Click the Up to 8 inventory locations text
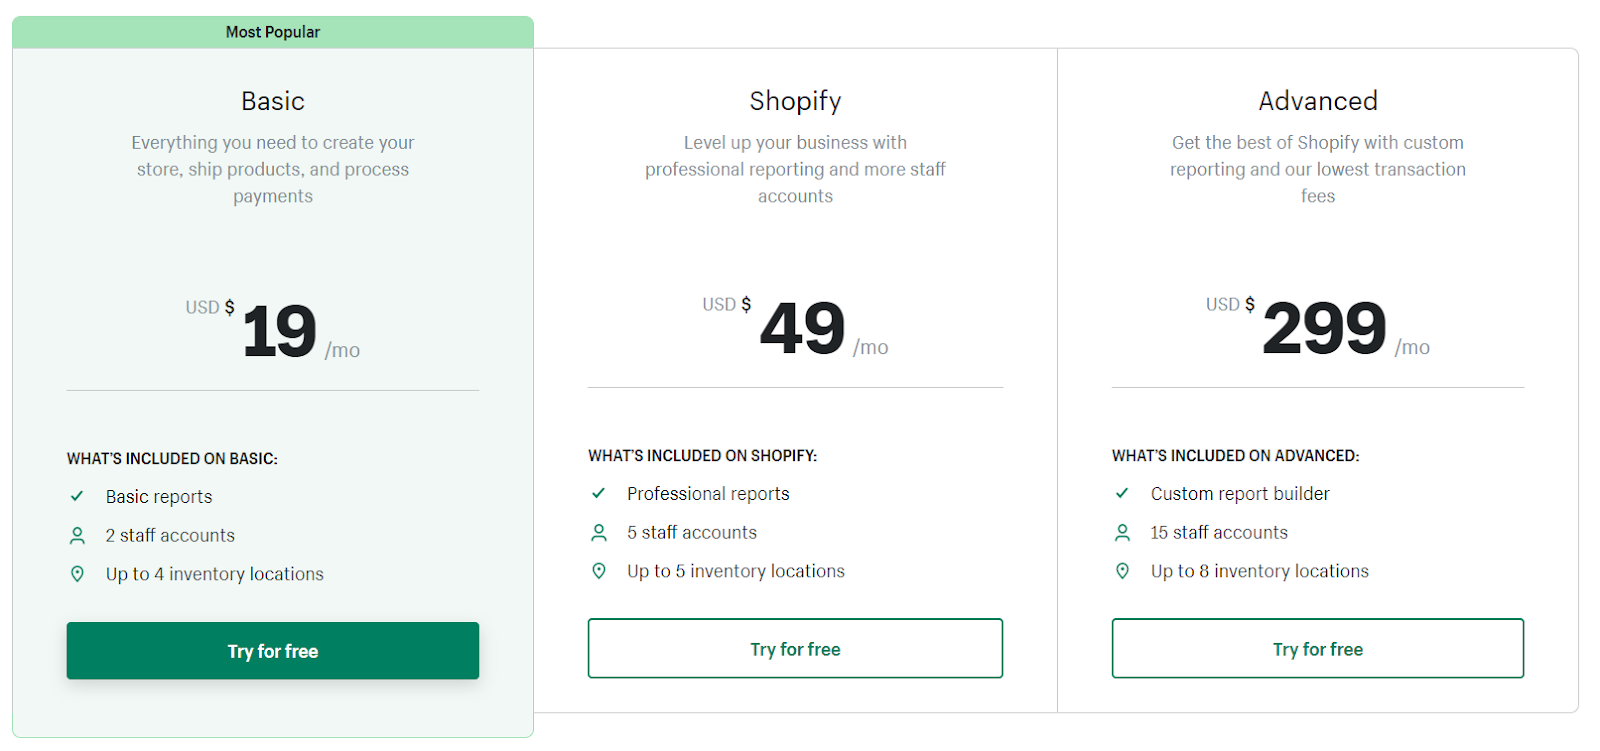The width and height of the screenshot is (1600, 751). (x=1259, y=571)
